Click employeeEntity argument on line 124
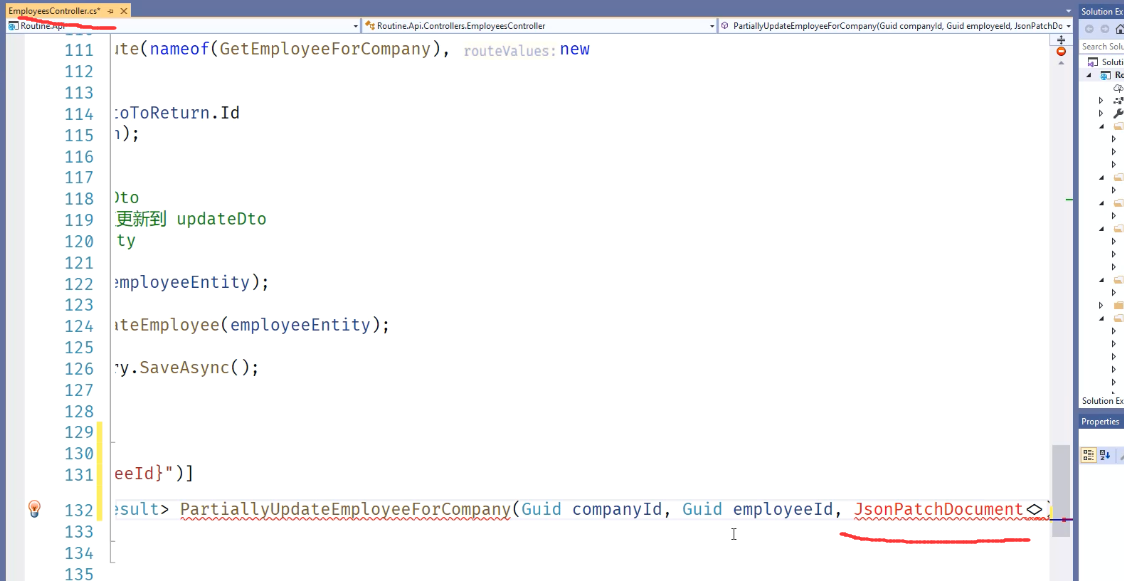Viewport: 1124px width, 581px height. point(300,325)
